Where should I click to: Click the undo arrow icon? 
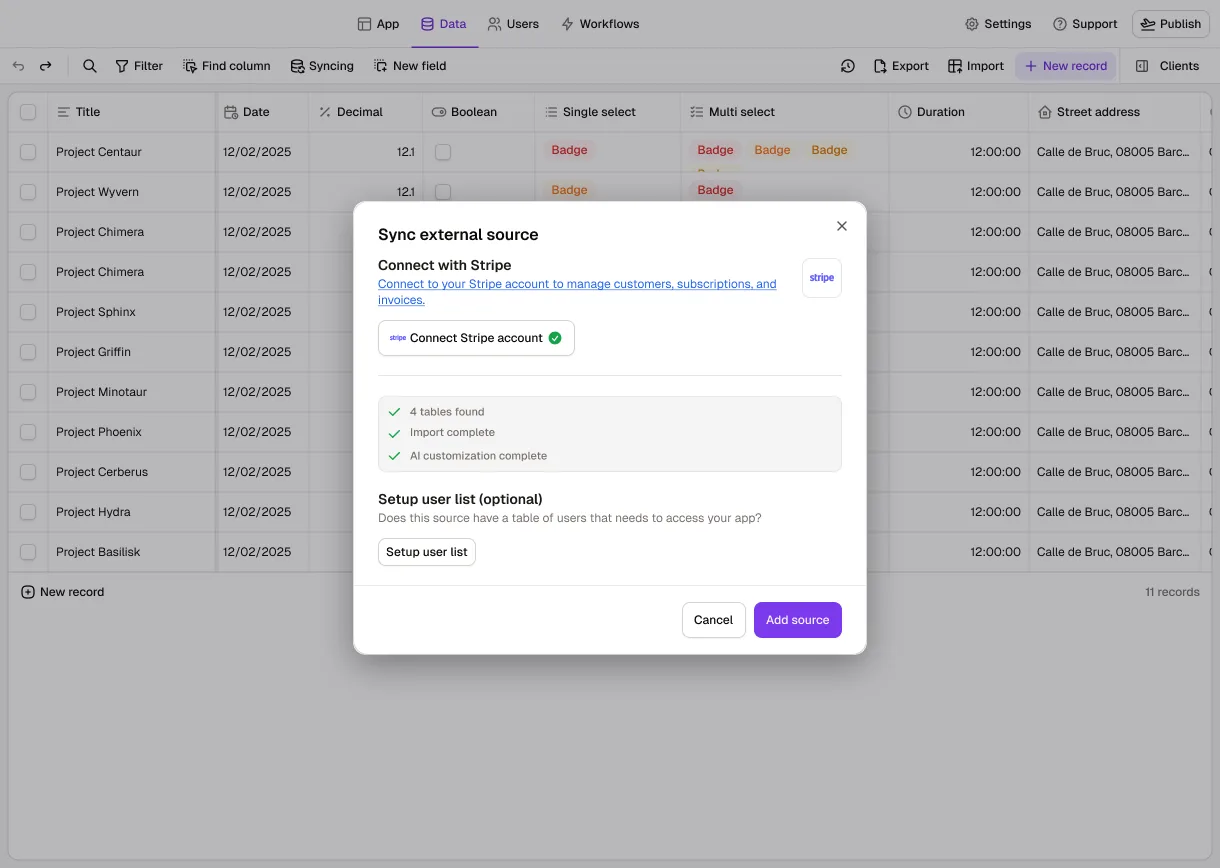coord(18,66)
